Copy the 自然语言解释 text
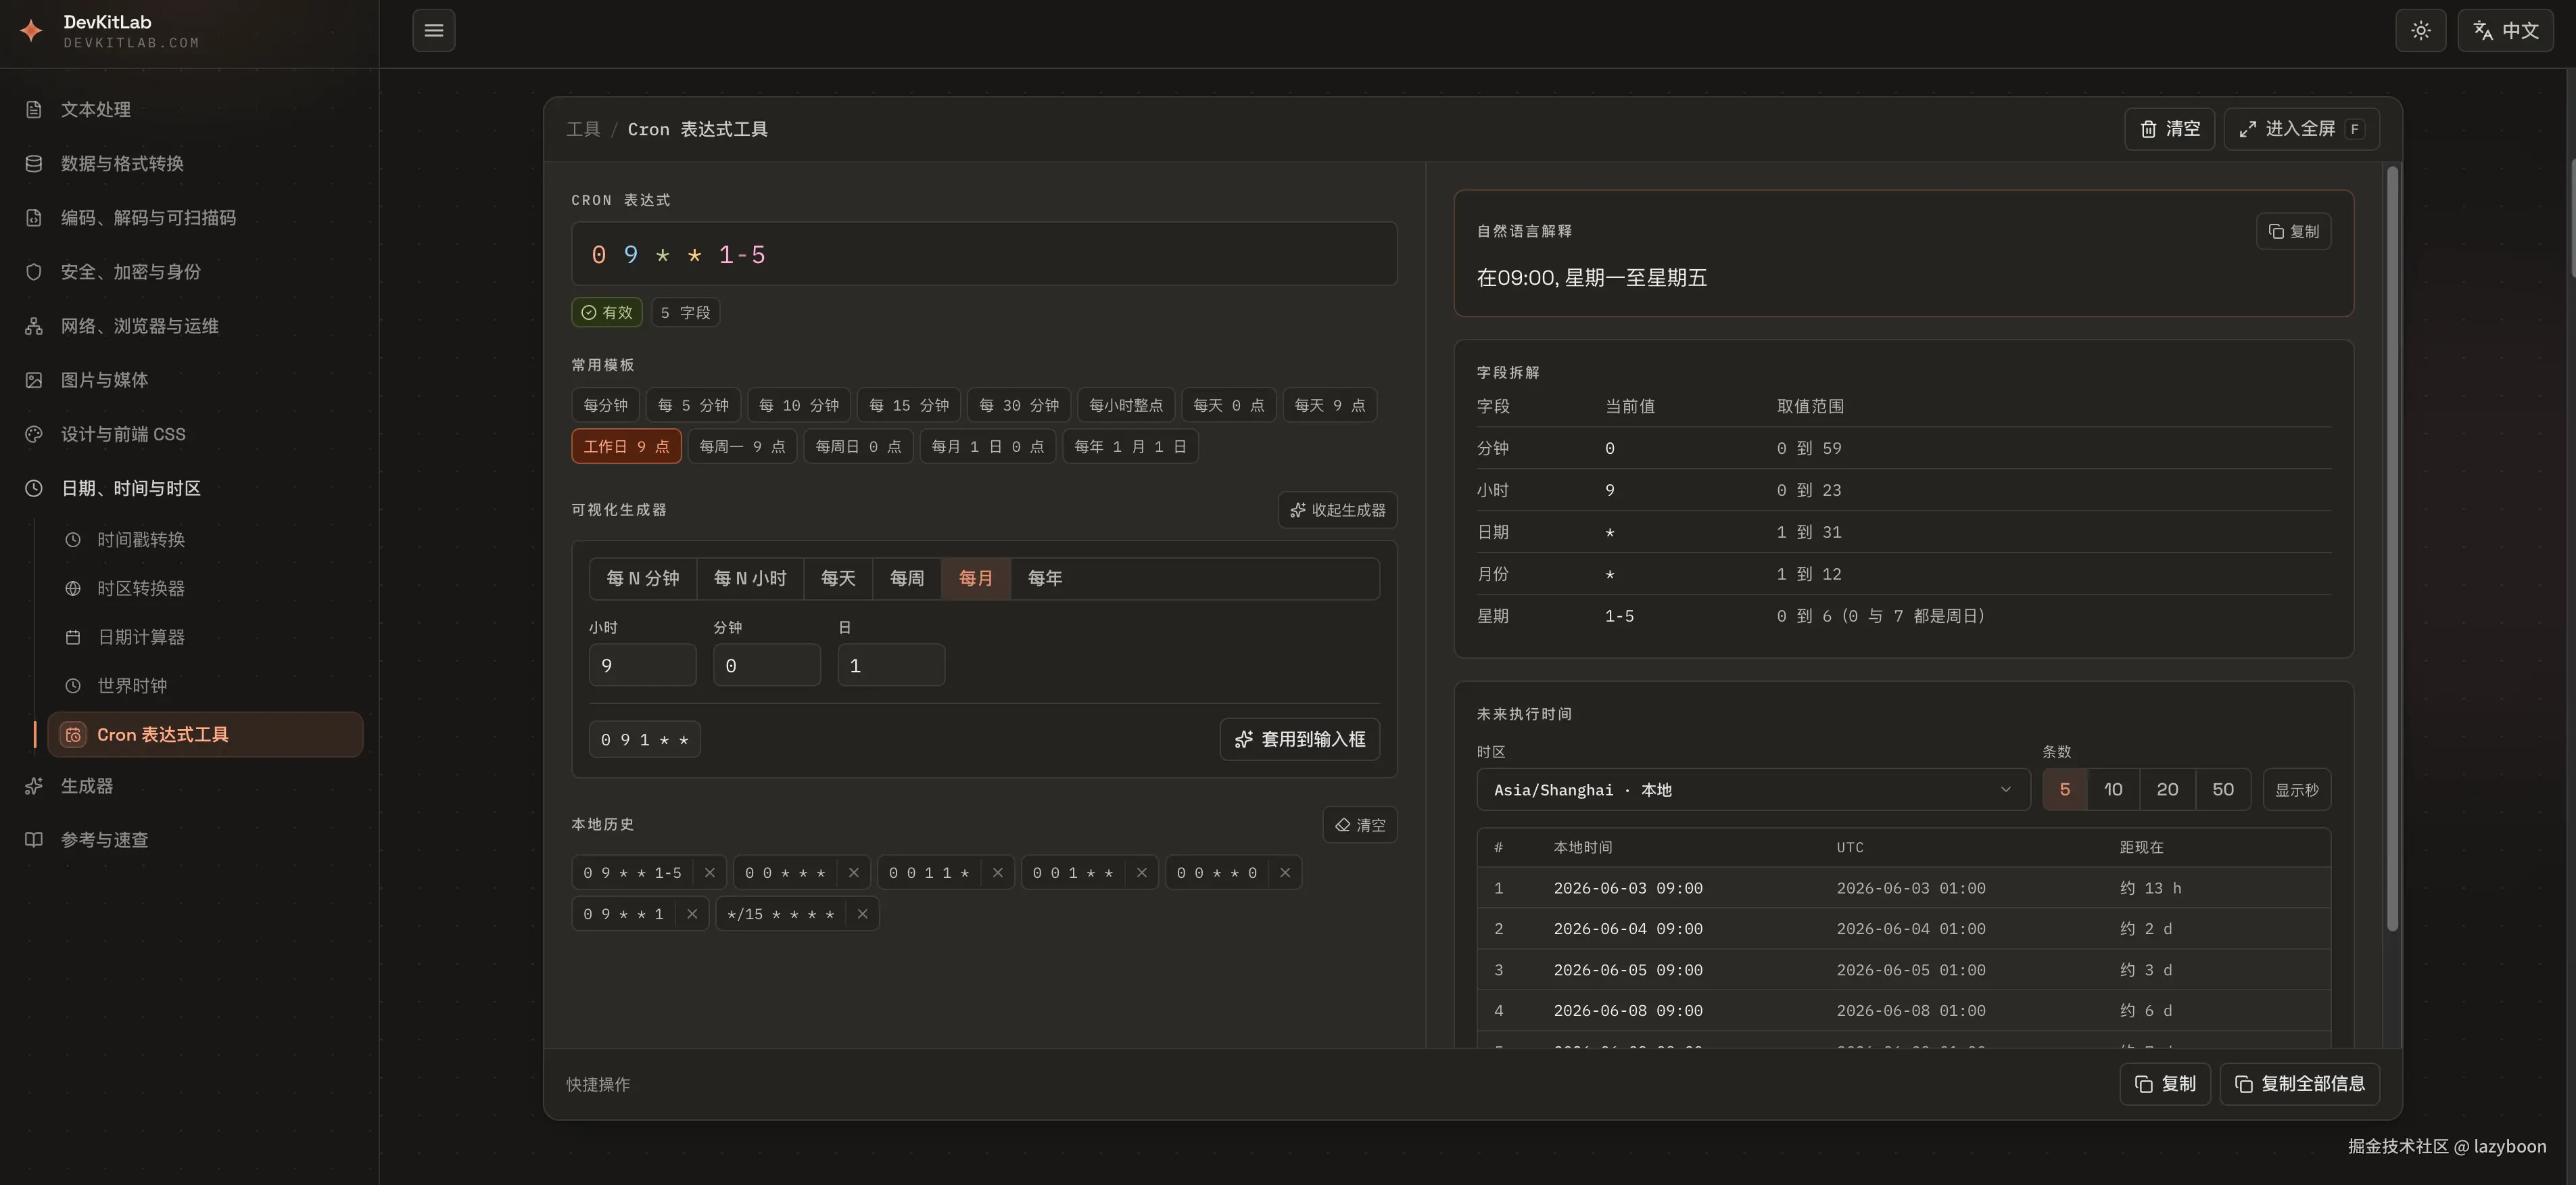The width and height of the screenshot is (2576, 1185). tap(2294, 231)
